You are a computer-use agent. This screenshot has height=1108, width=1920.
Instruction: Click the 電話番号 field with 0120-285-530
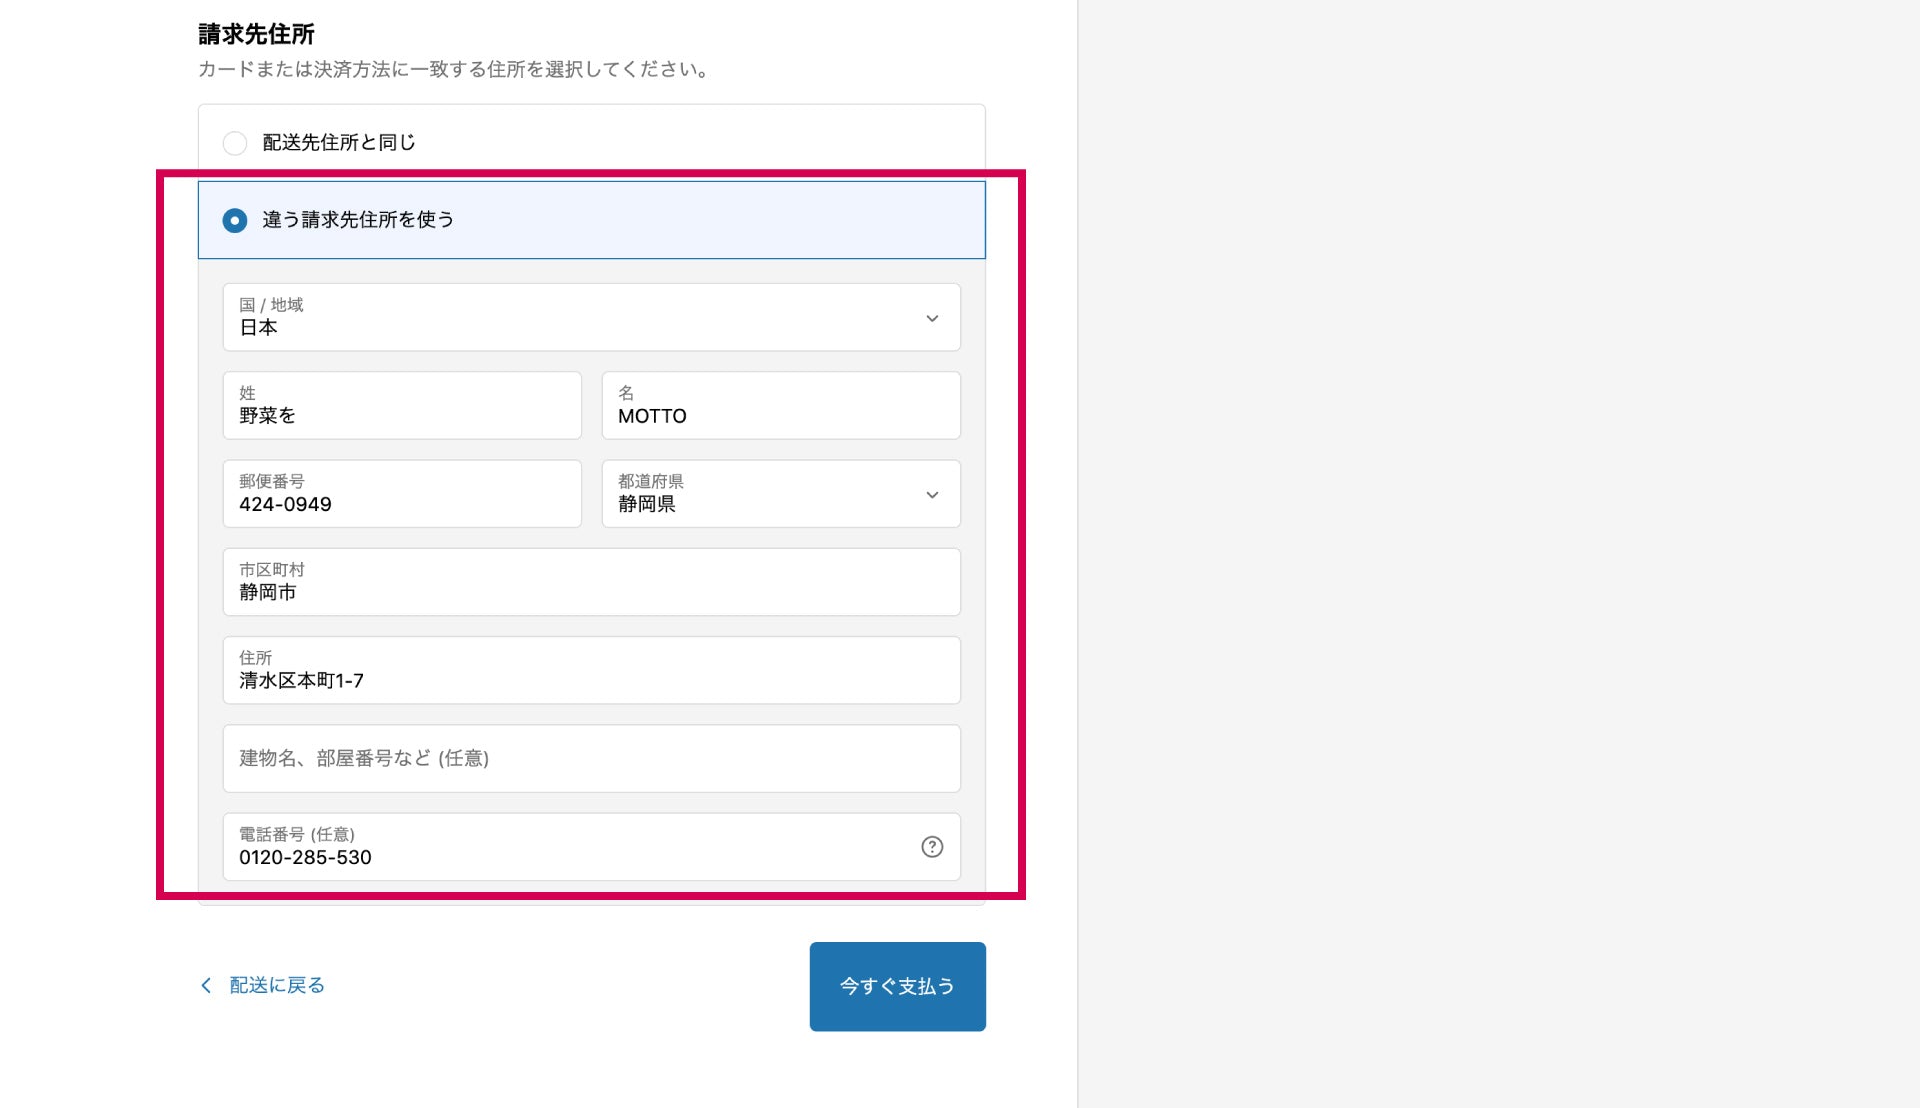560,848
